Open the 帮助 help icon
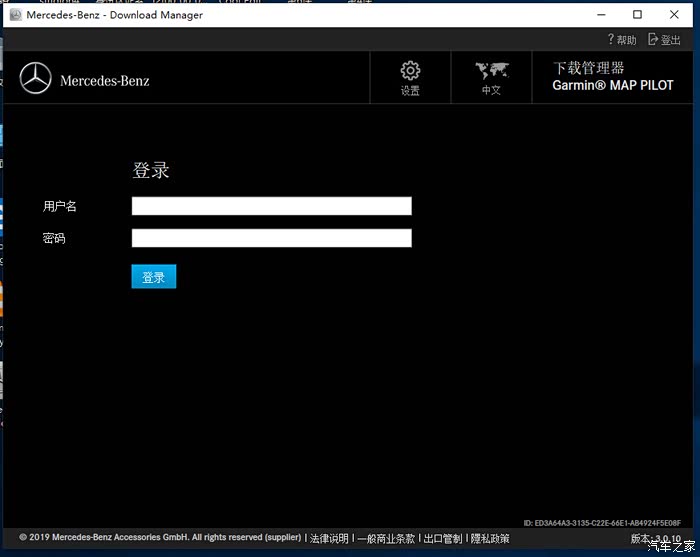 611,40
